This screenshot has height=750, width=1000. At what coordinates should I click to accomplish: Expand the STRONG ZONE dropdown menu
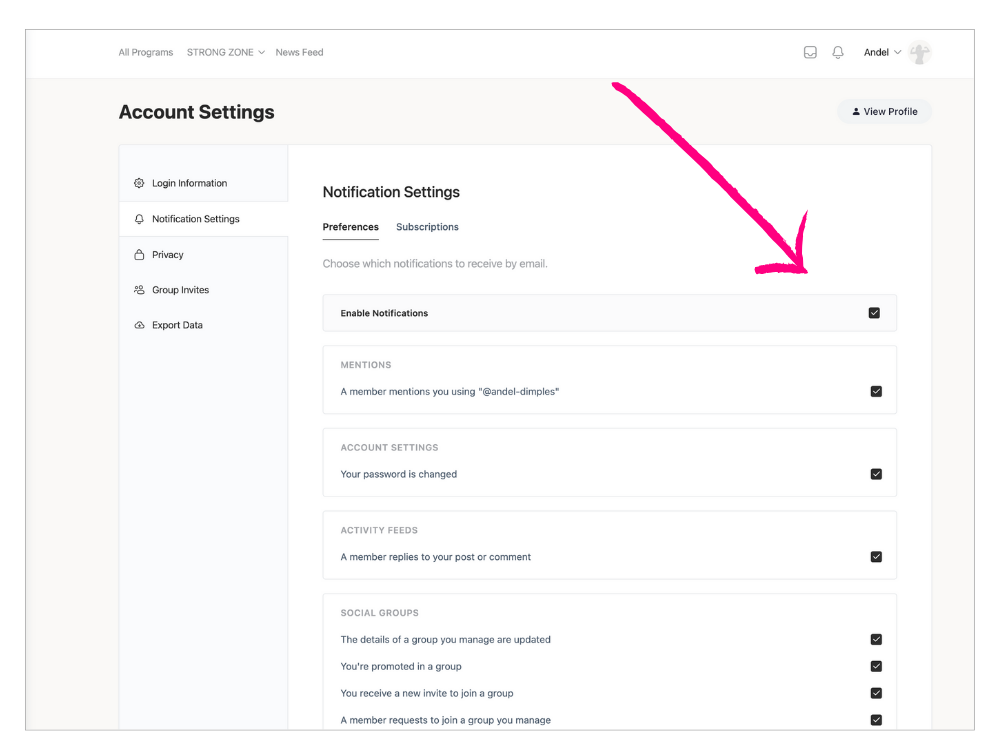(x=225, y=53)
